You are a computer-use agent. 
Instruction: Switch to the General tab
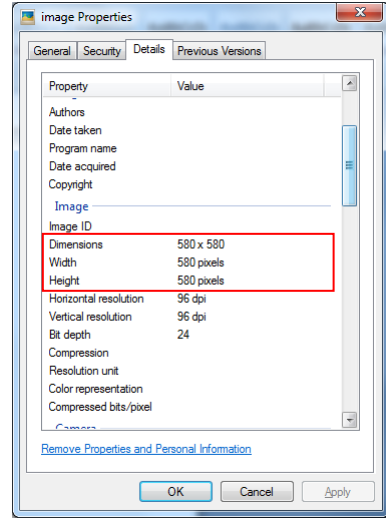(x=52, y=51)
